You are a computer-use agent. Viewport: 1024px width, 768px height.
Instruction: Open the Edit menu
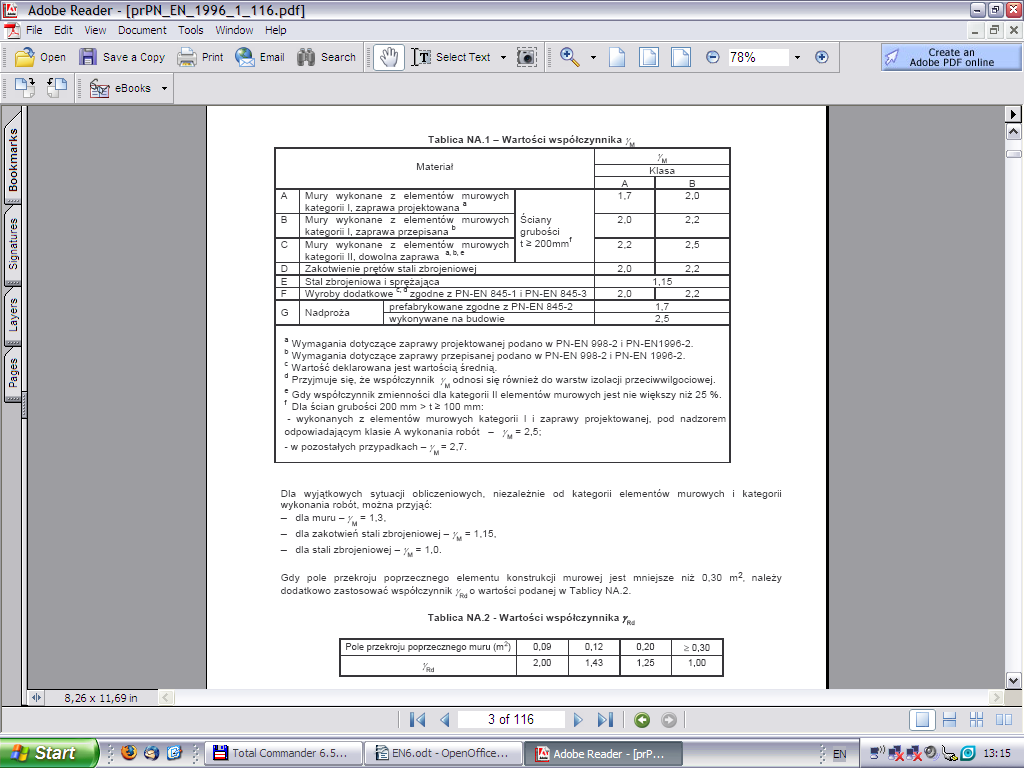point(63,30)
